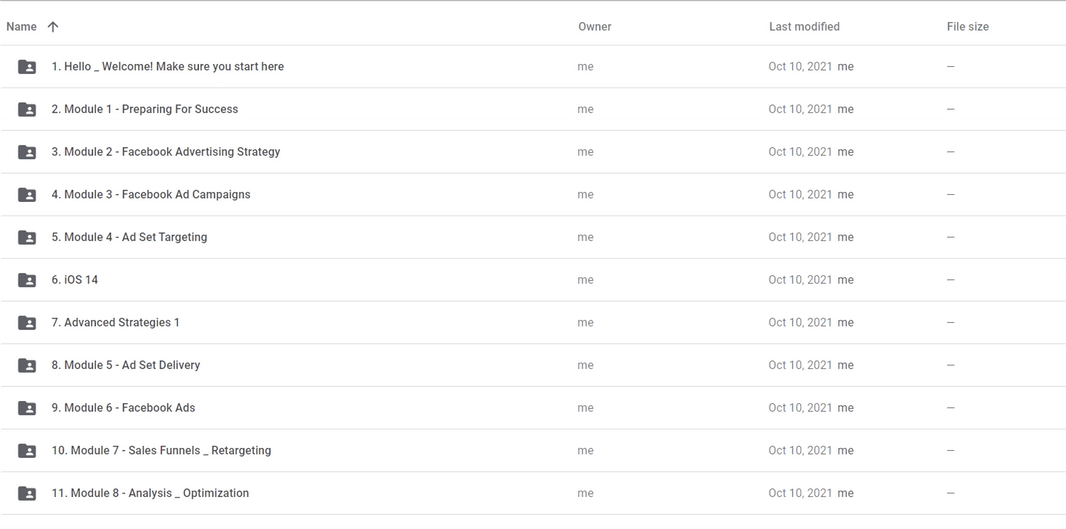Select the folder icon for Ad Set Delivery
The width and height of the screenshot is (1066, 529).
pos(27,365)
